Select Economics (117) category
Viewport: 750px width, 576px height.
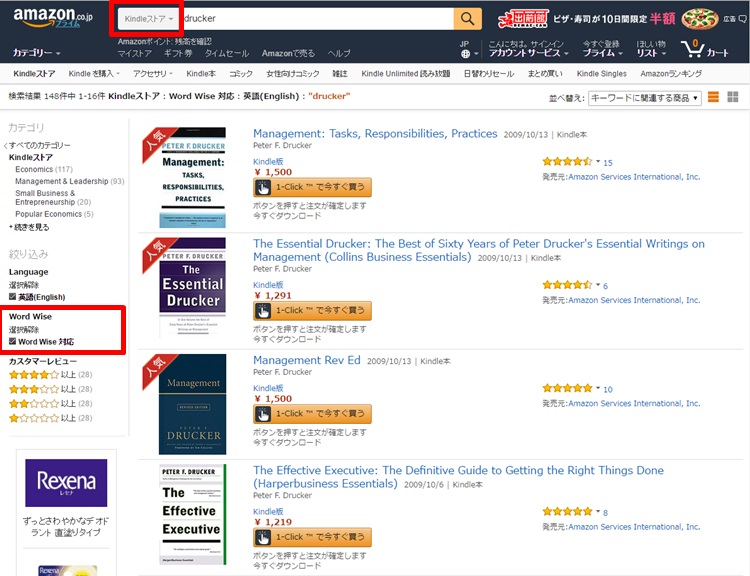pos(44,169)
